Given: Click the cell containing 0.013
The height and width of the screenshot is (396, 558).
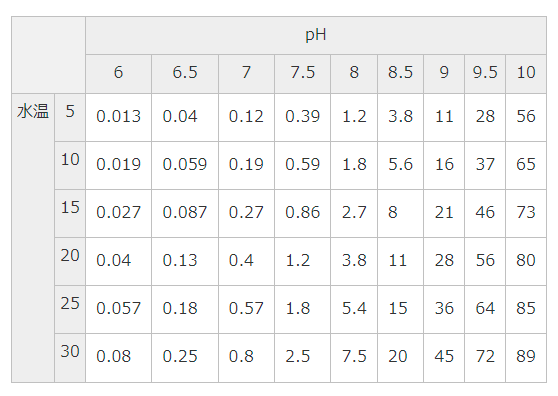Looking at the screenshot, I should pos(119,117).
